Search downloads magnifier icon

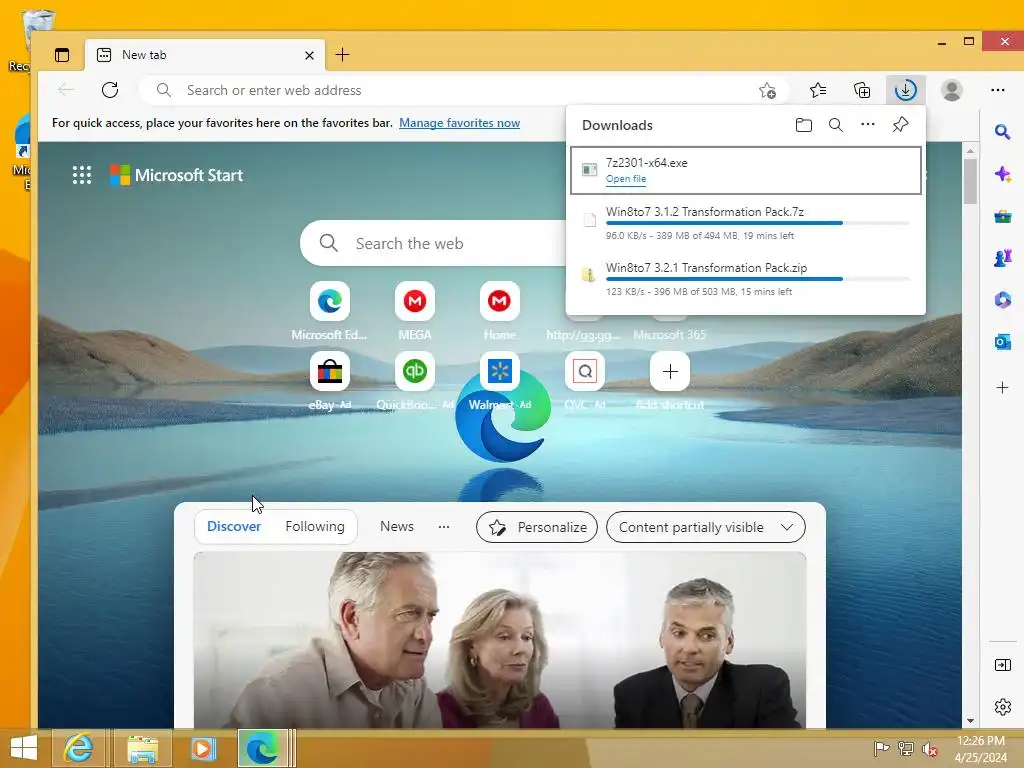click(835, 125)
